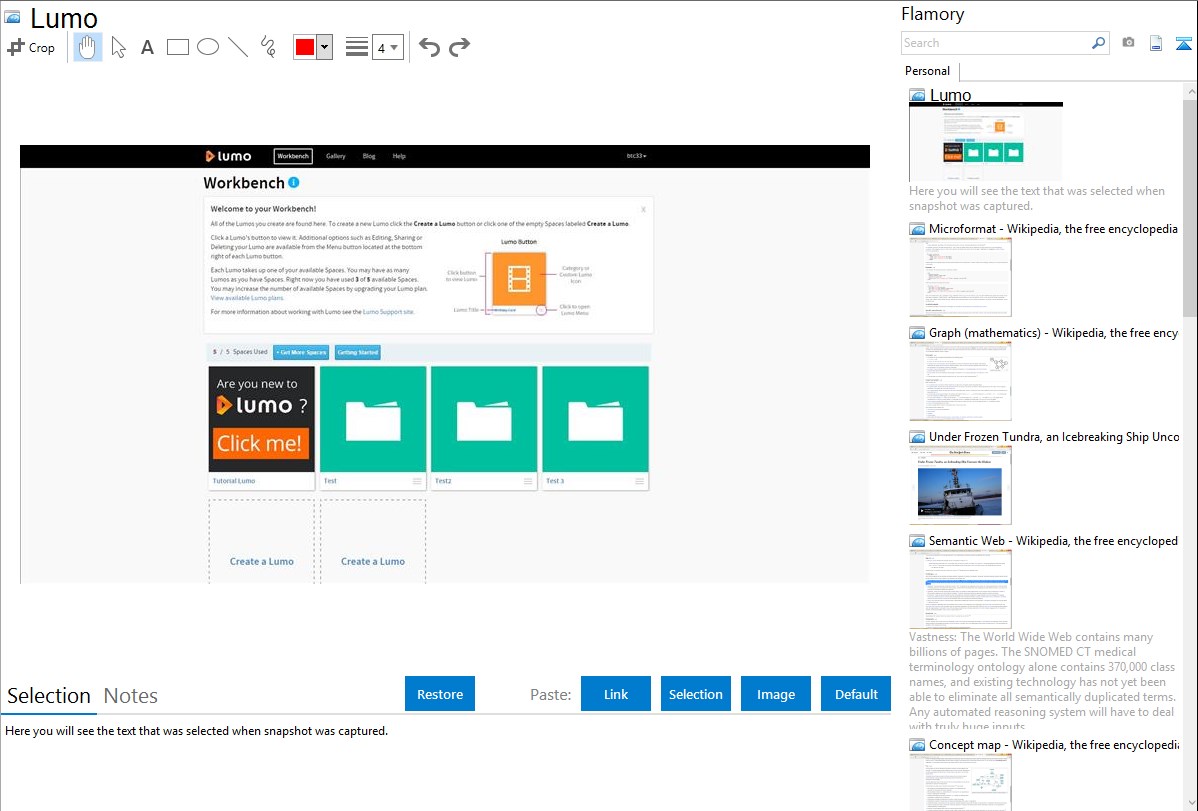Paste as Link
Screen dimensions: 1198x811
click(616, 694)
